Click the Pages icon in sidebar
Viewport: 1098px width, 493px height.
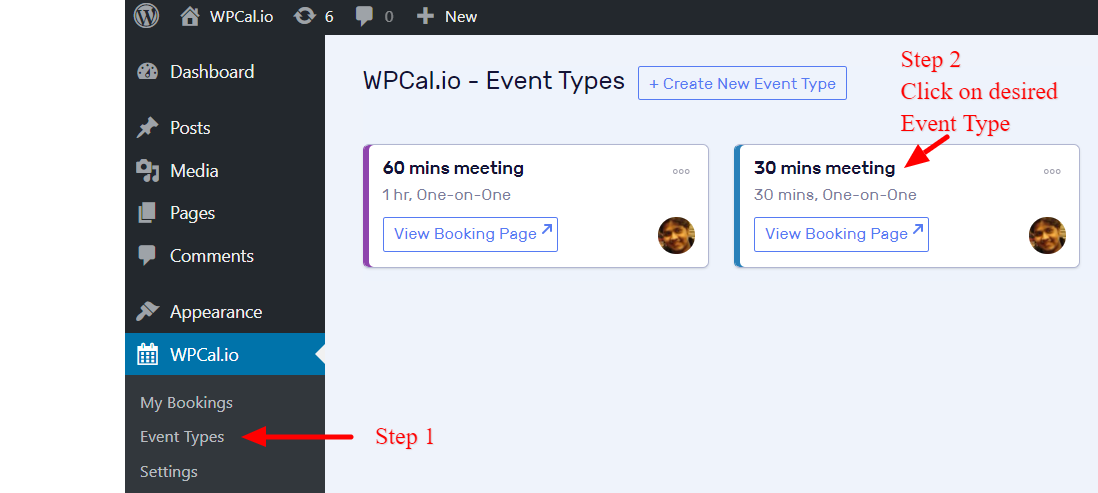[x=147, y=213]
